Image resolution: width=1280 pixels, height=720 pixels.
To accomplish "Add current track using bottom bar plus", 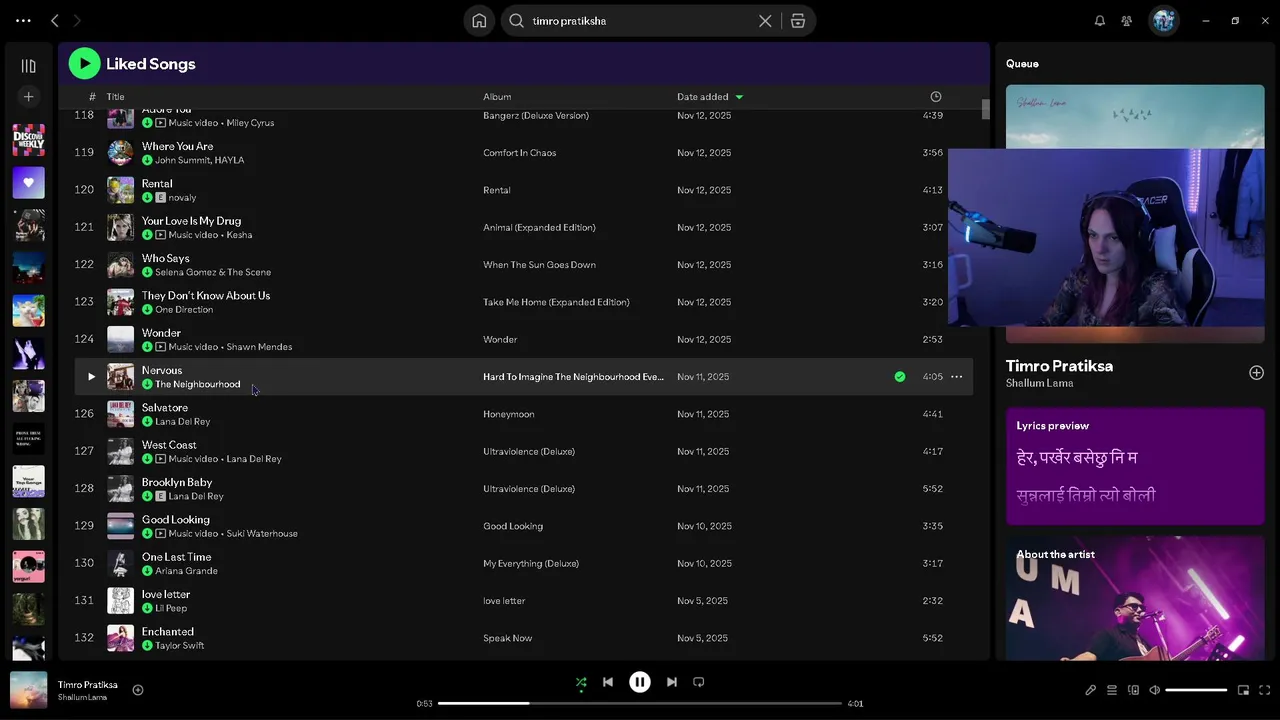I will 138,690.
